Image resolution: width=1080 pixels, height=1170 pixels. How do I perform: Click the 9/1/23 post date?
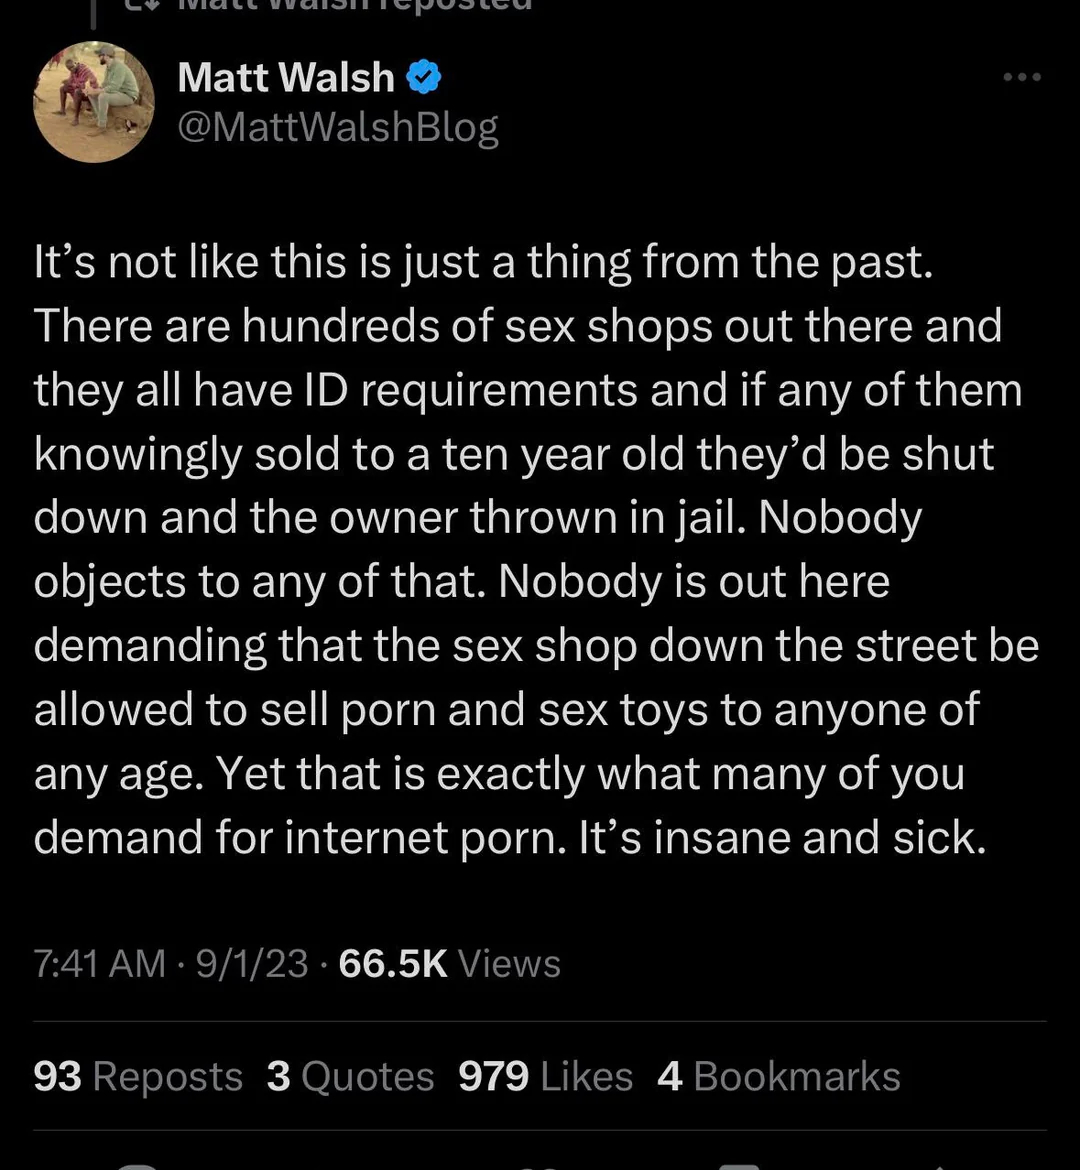tap(252, 963)
